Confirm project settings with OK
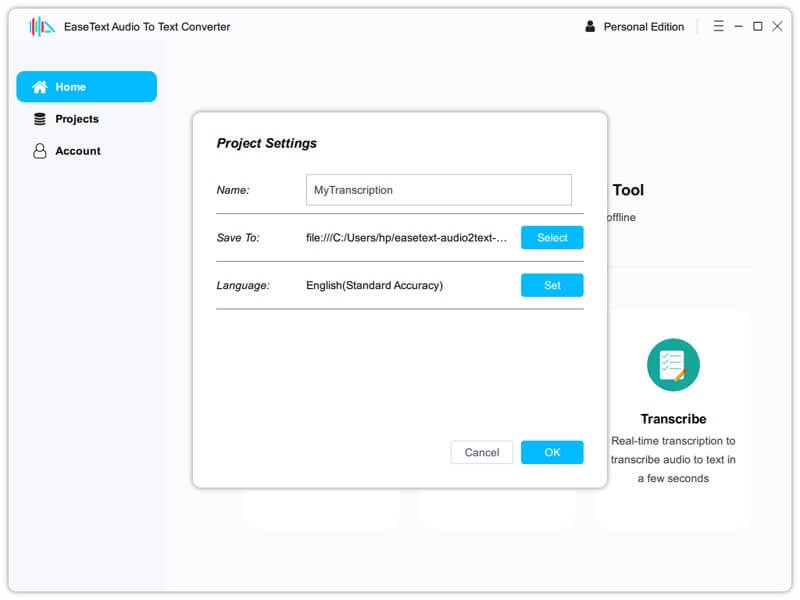The image size is (800, 600). (552, 452)
